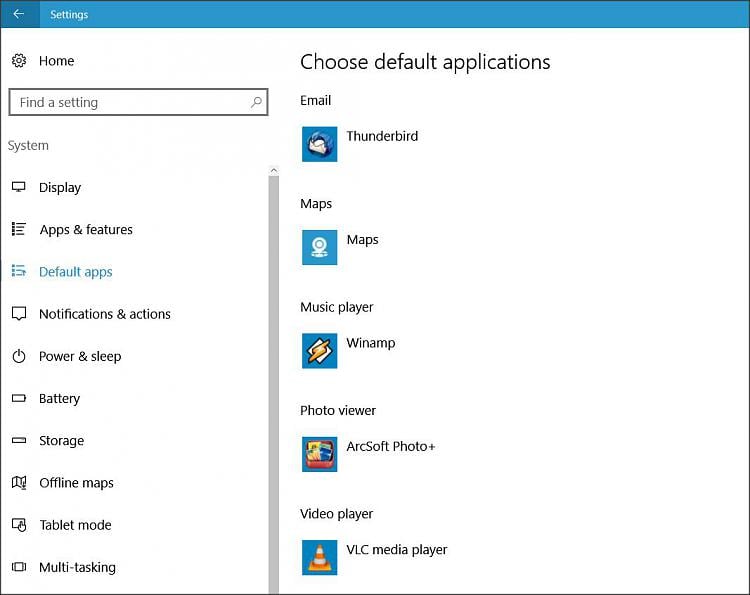
Task: Click the Thunderbird email app icon
Action: (x=319, y=144)
